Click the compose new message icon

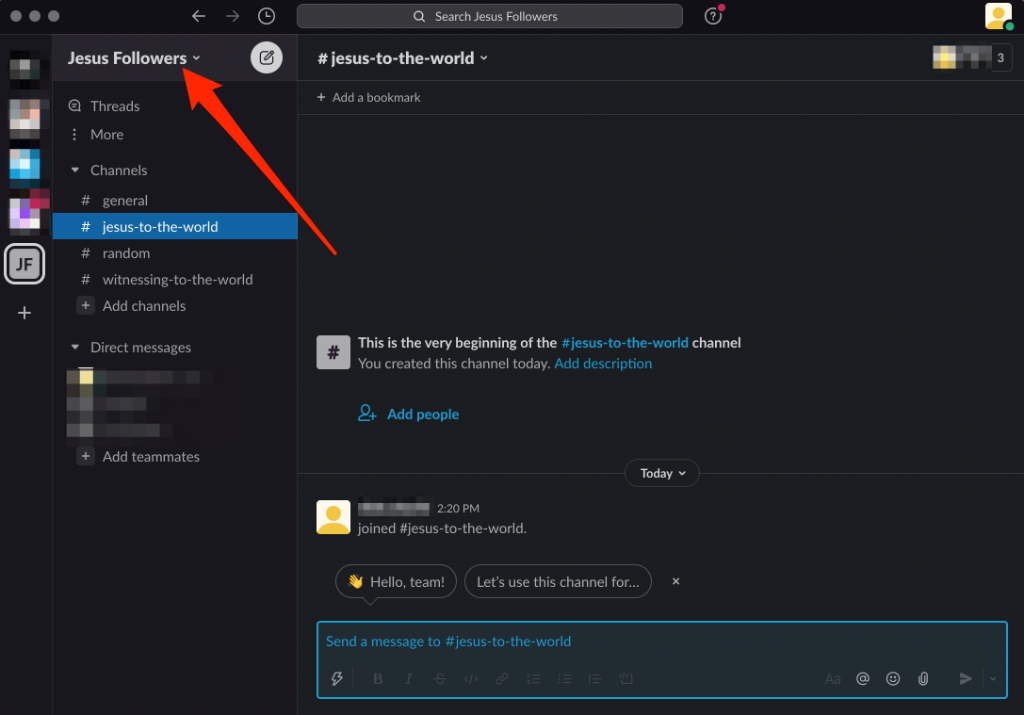[266, 57]
